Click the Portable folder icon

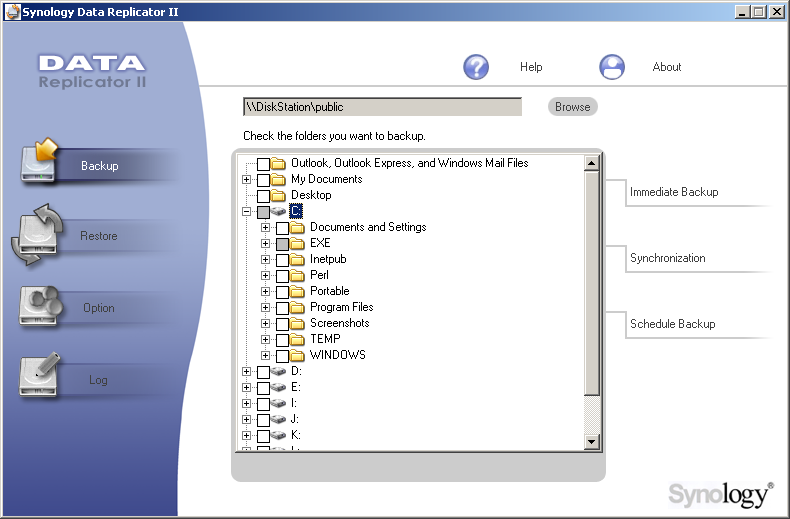[297, 291]
